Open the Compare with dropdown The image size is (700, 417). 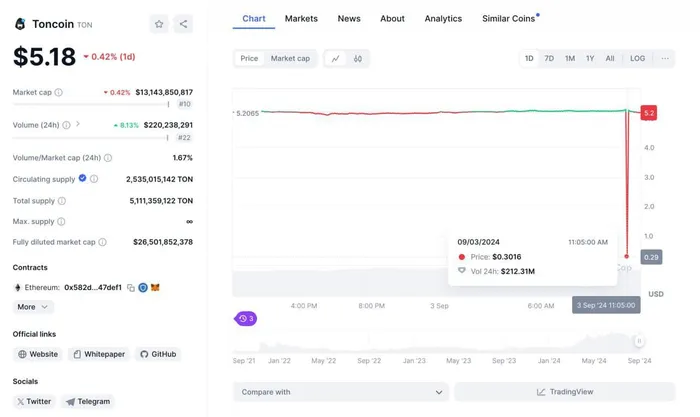click(x=341, y=392)
